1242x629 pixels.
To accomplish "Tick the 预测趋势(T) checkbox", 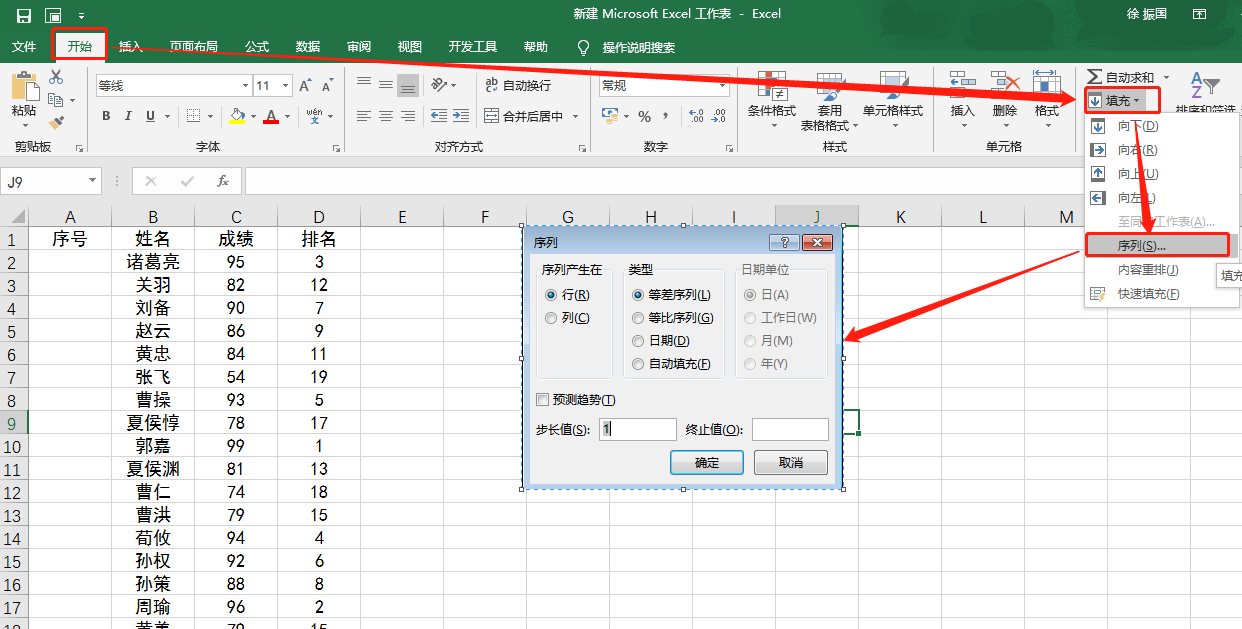I will (543, 400).
